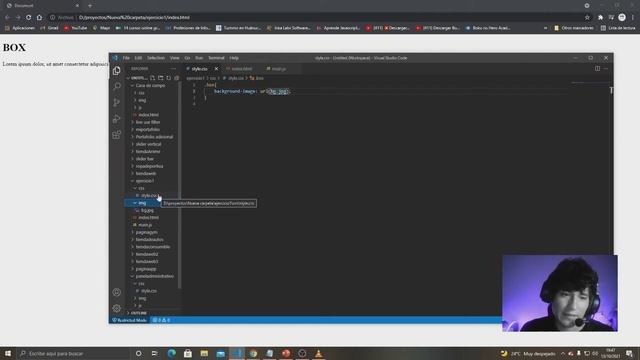Open the Extensions view

(117, 135)
